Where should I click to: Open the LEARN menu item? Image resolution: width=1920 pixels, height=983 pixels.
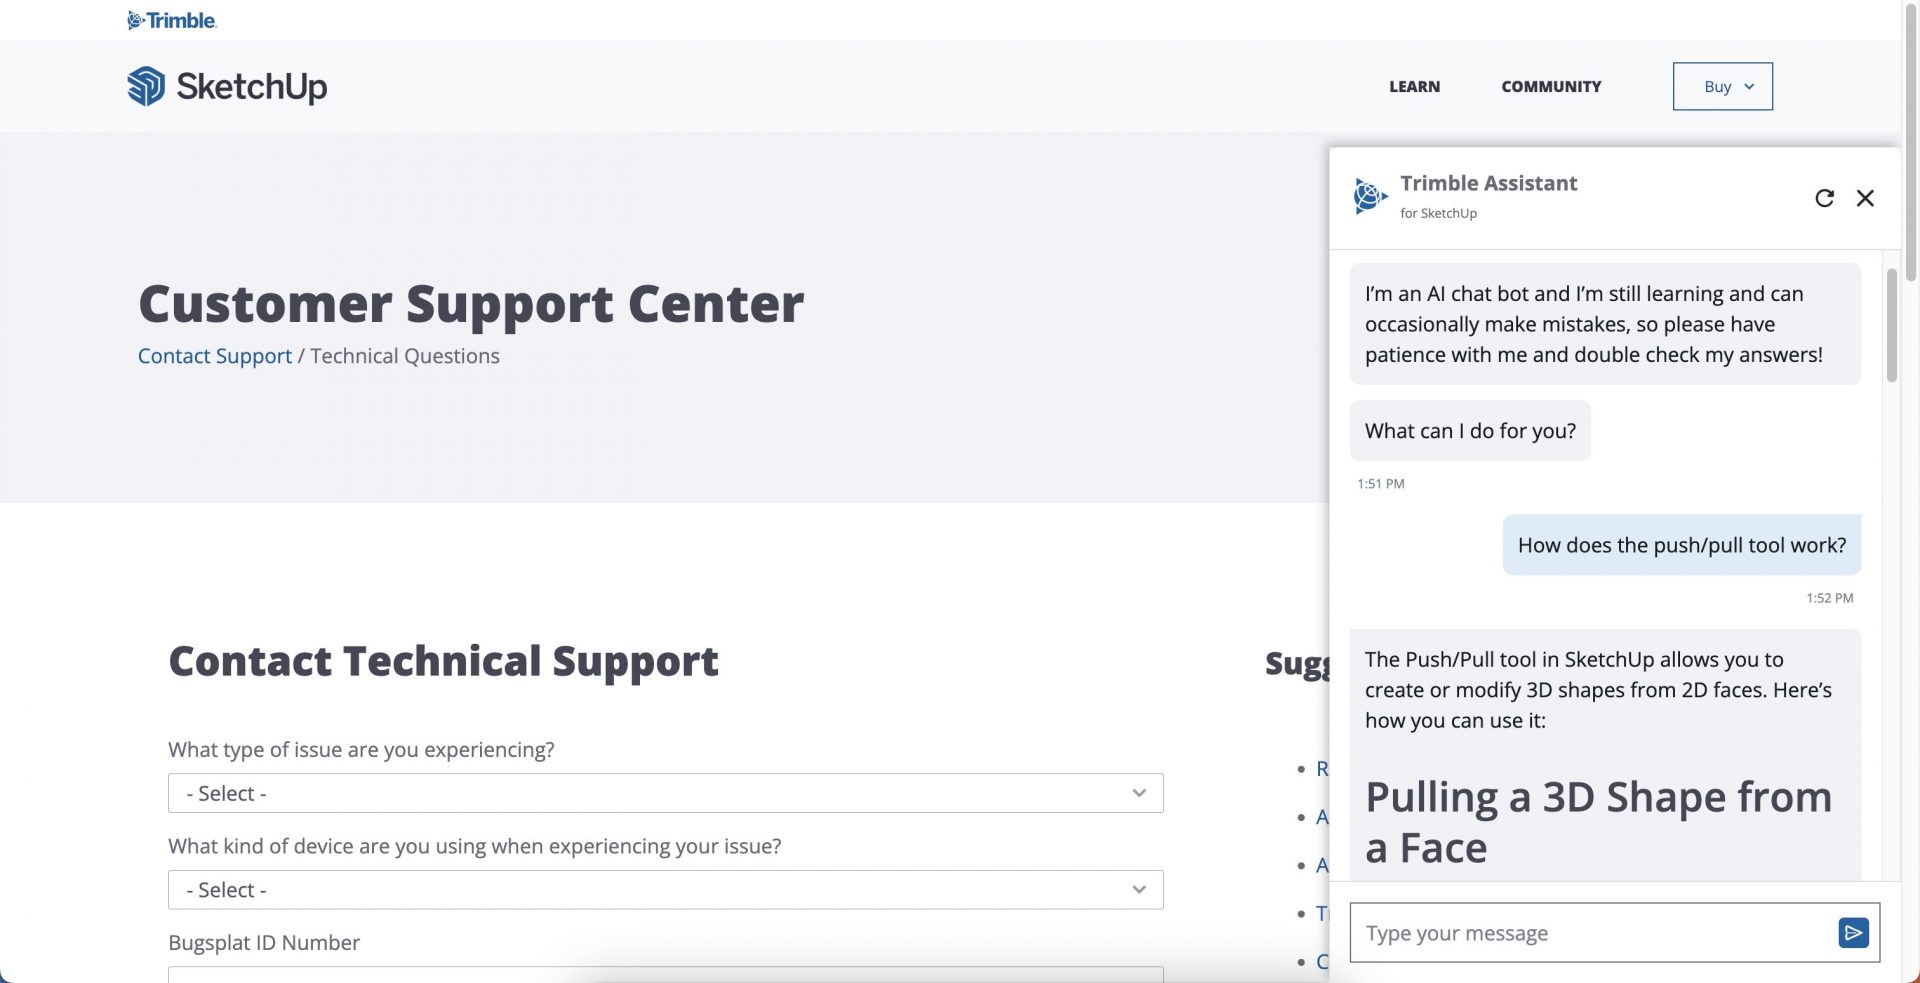(x=1414, y=86)
